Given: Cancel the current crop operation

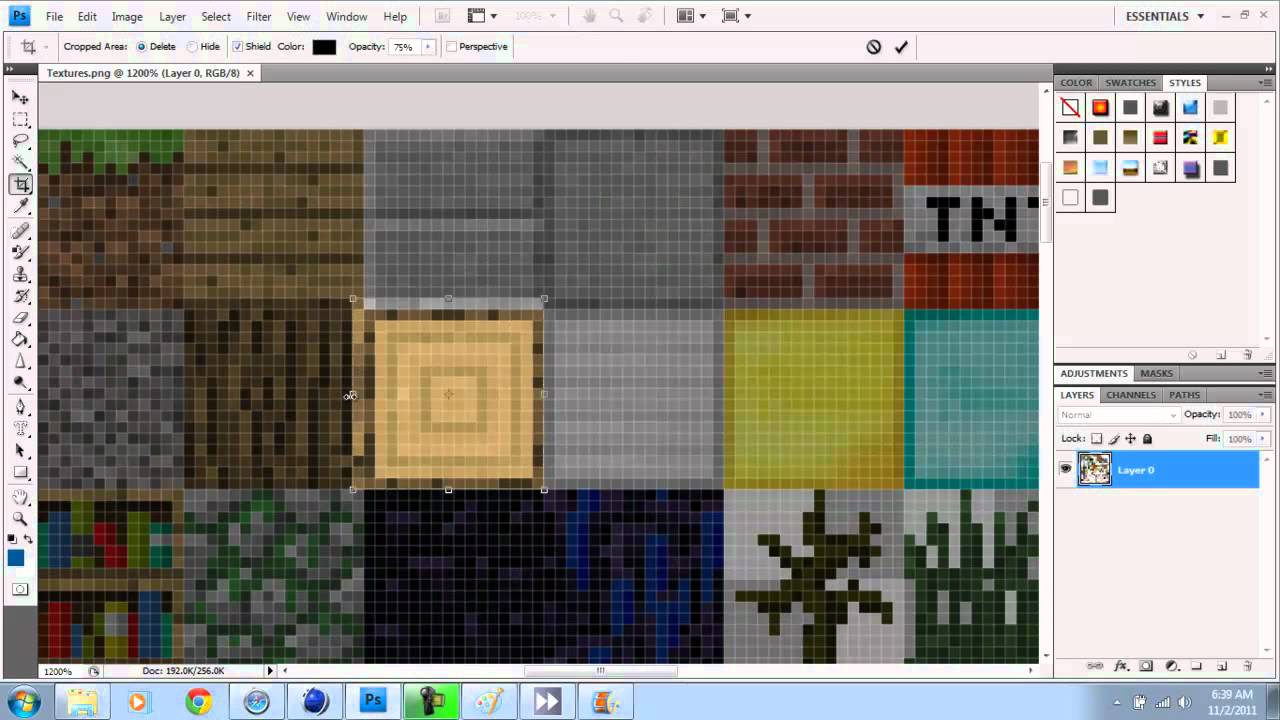Looking at the screenshot, I should click(x=874, y=47).
